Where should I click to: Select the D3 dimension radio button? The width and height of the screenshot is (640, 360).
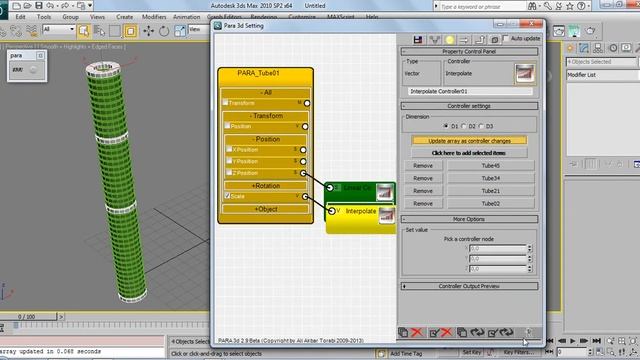[x=481, y=126]
